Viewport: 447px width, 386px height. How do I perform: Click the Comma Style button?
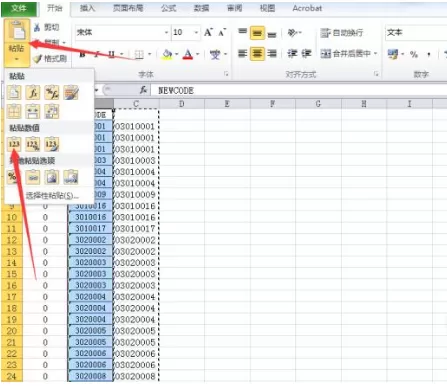coord(429,54)
